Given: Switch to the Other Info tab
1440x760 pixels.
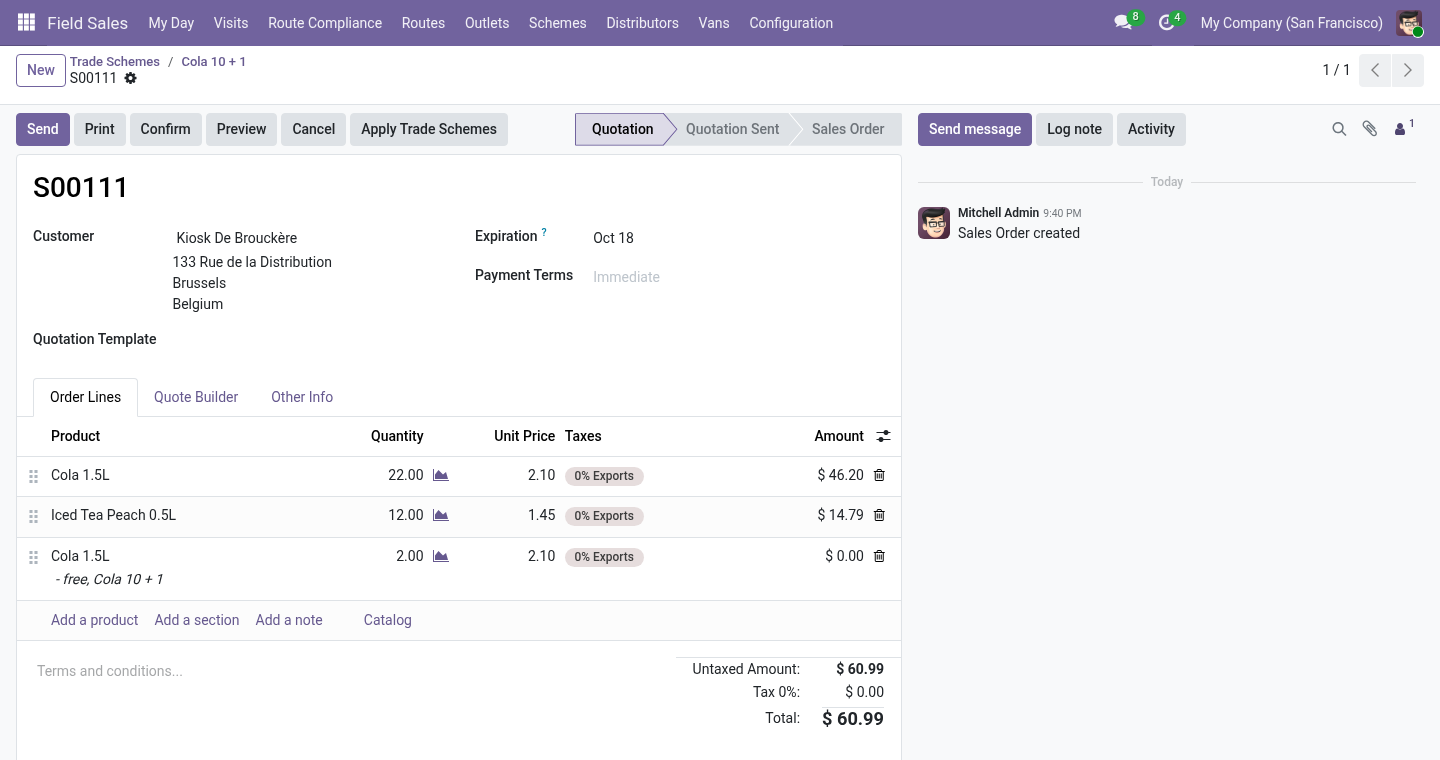Looking at the screenshot, I should point(302,397).
